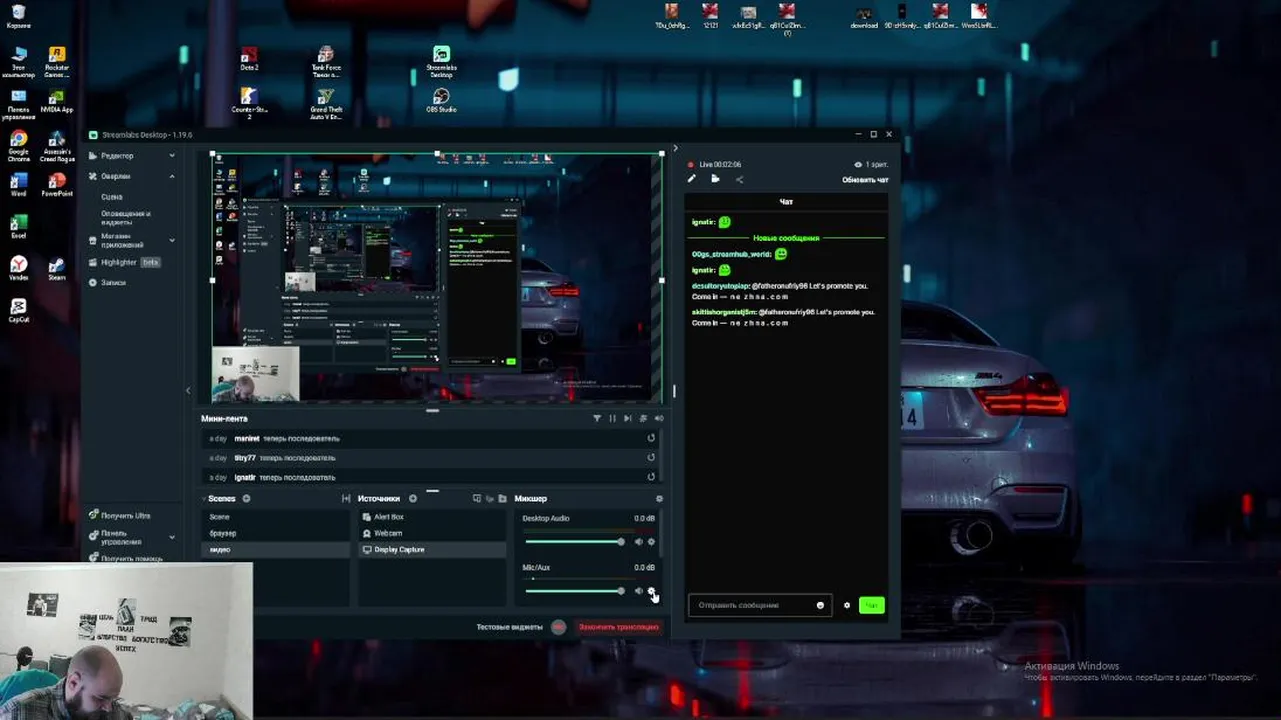
Task: Replay the titry77 follower alert
Action: click(651, 457)
